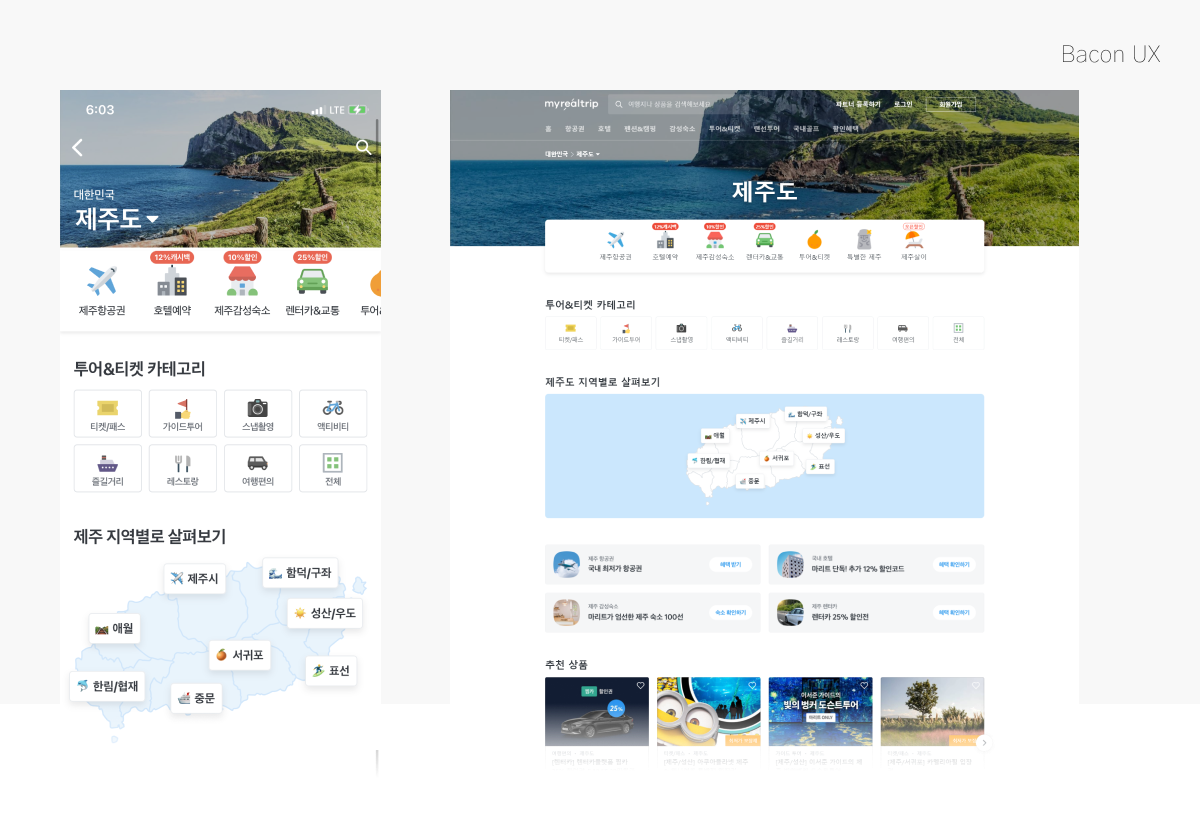Image resolution: width=1200 pixels, height=840 pixels.
Task: Favorite the tree field product card
Action: click(976, 686)
